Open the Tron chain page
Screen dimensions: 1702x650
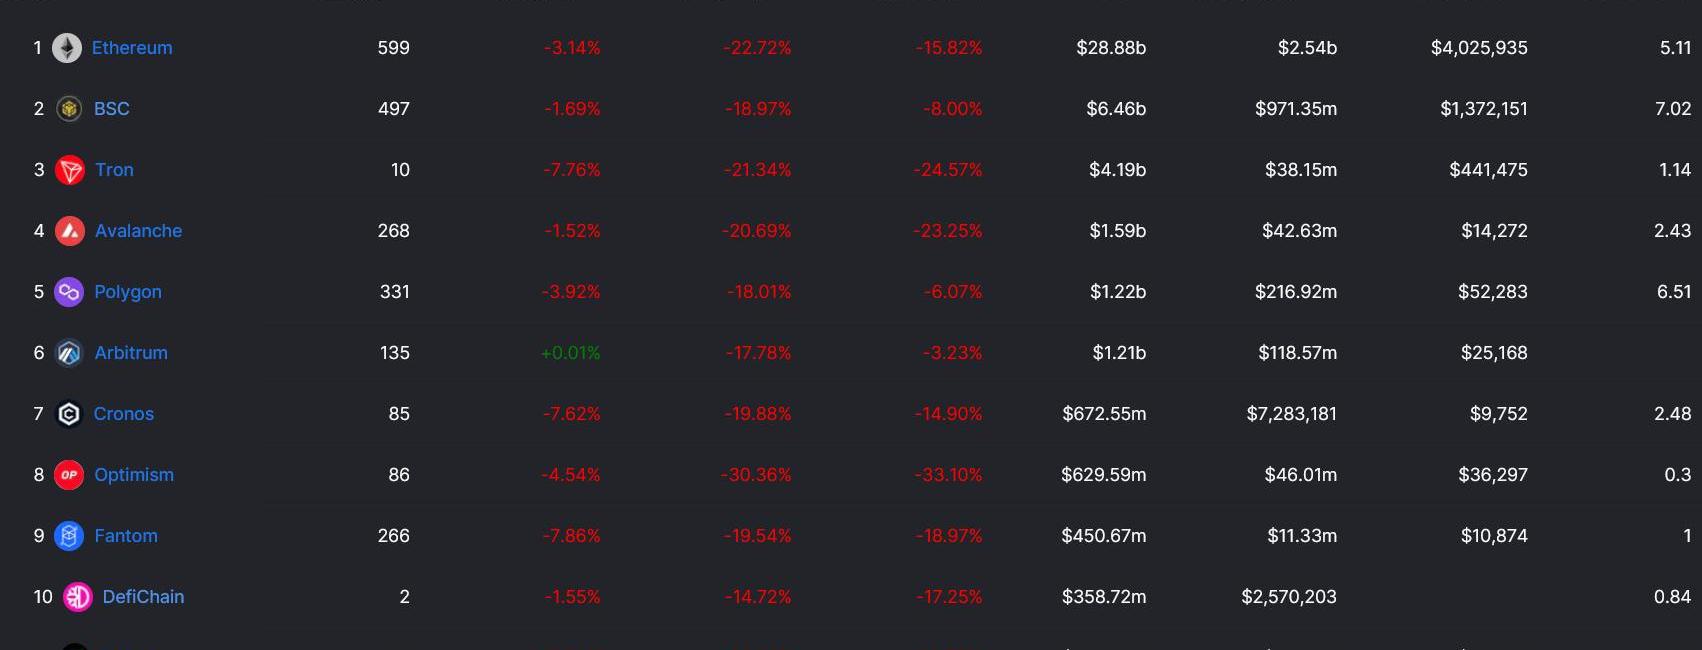point(114,170)
